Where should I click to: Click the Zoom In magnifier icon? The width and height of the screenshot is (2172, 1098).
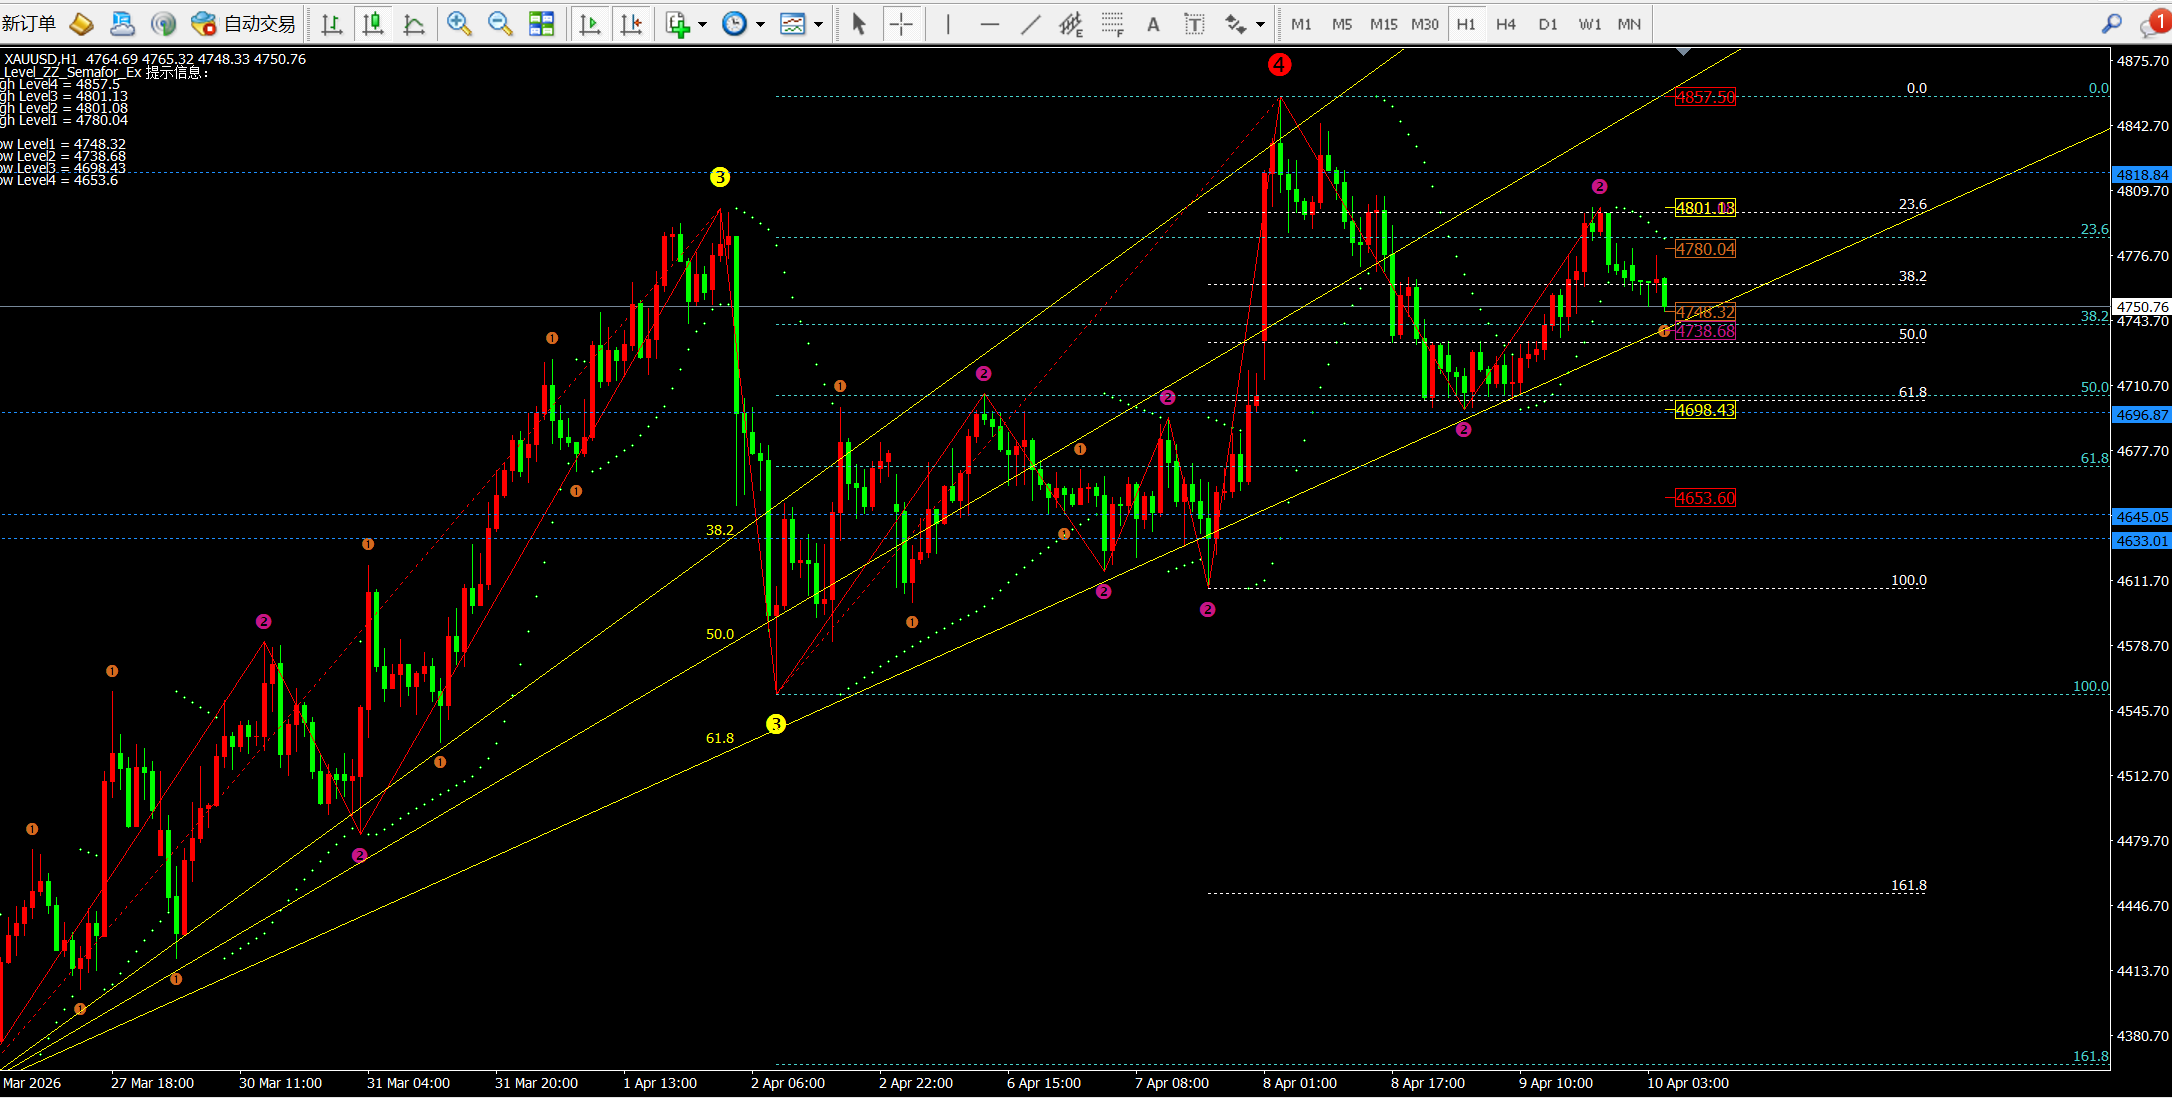[459, 24]
